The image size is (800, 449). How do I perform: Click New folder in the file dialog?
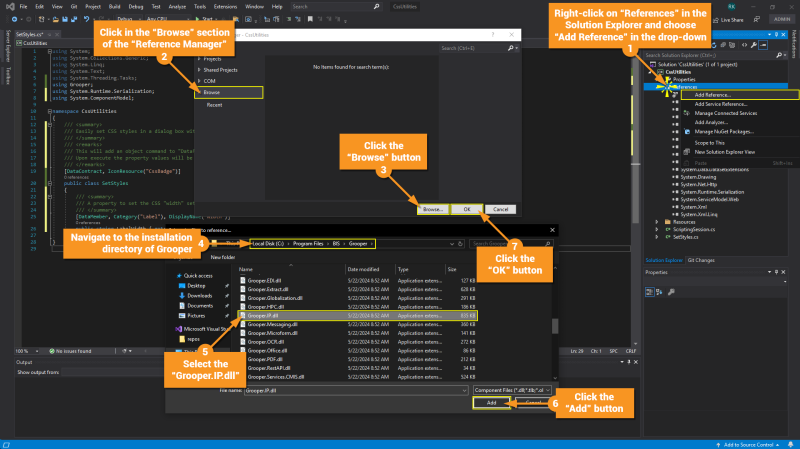point(222,257)
